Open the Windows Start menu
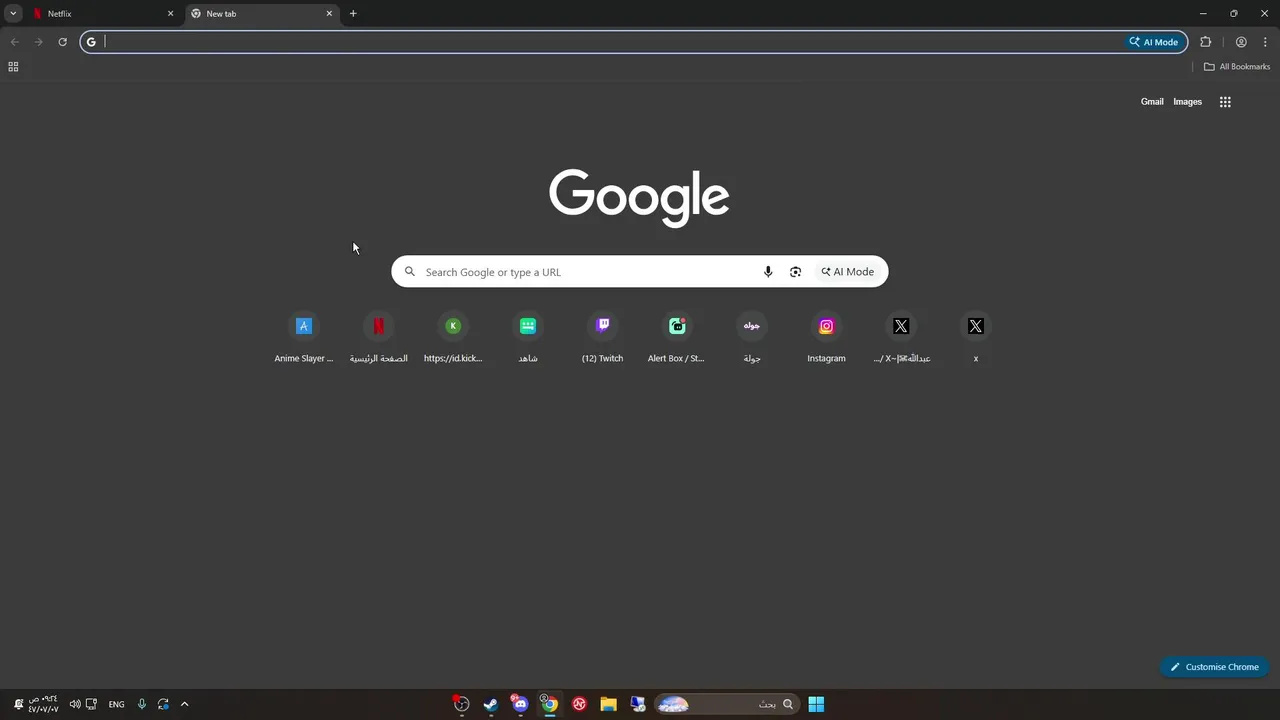The image size is (1280, 720). tap(816, 704)
